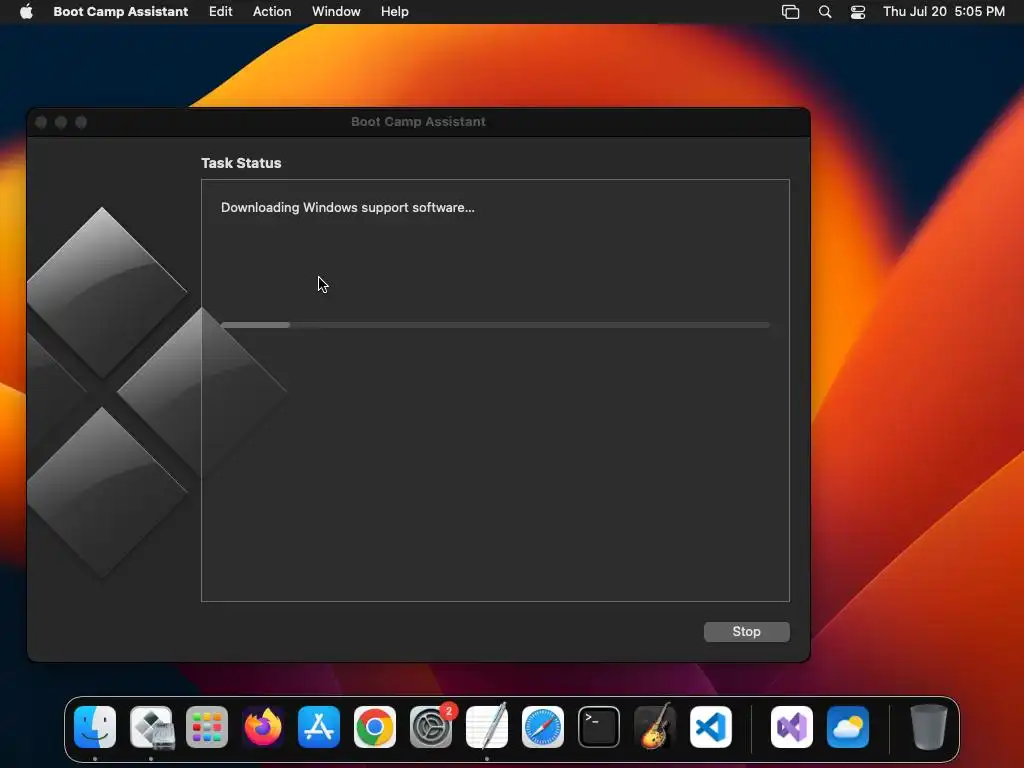Open the App Store from the dock

(319, 727)
